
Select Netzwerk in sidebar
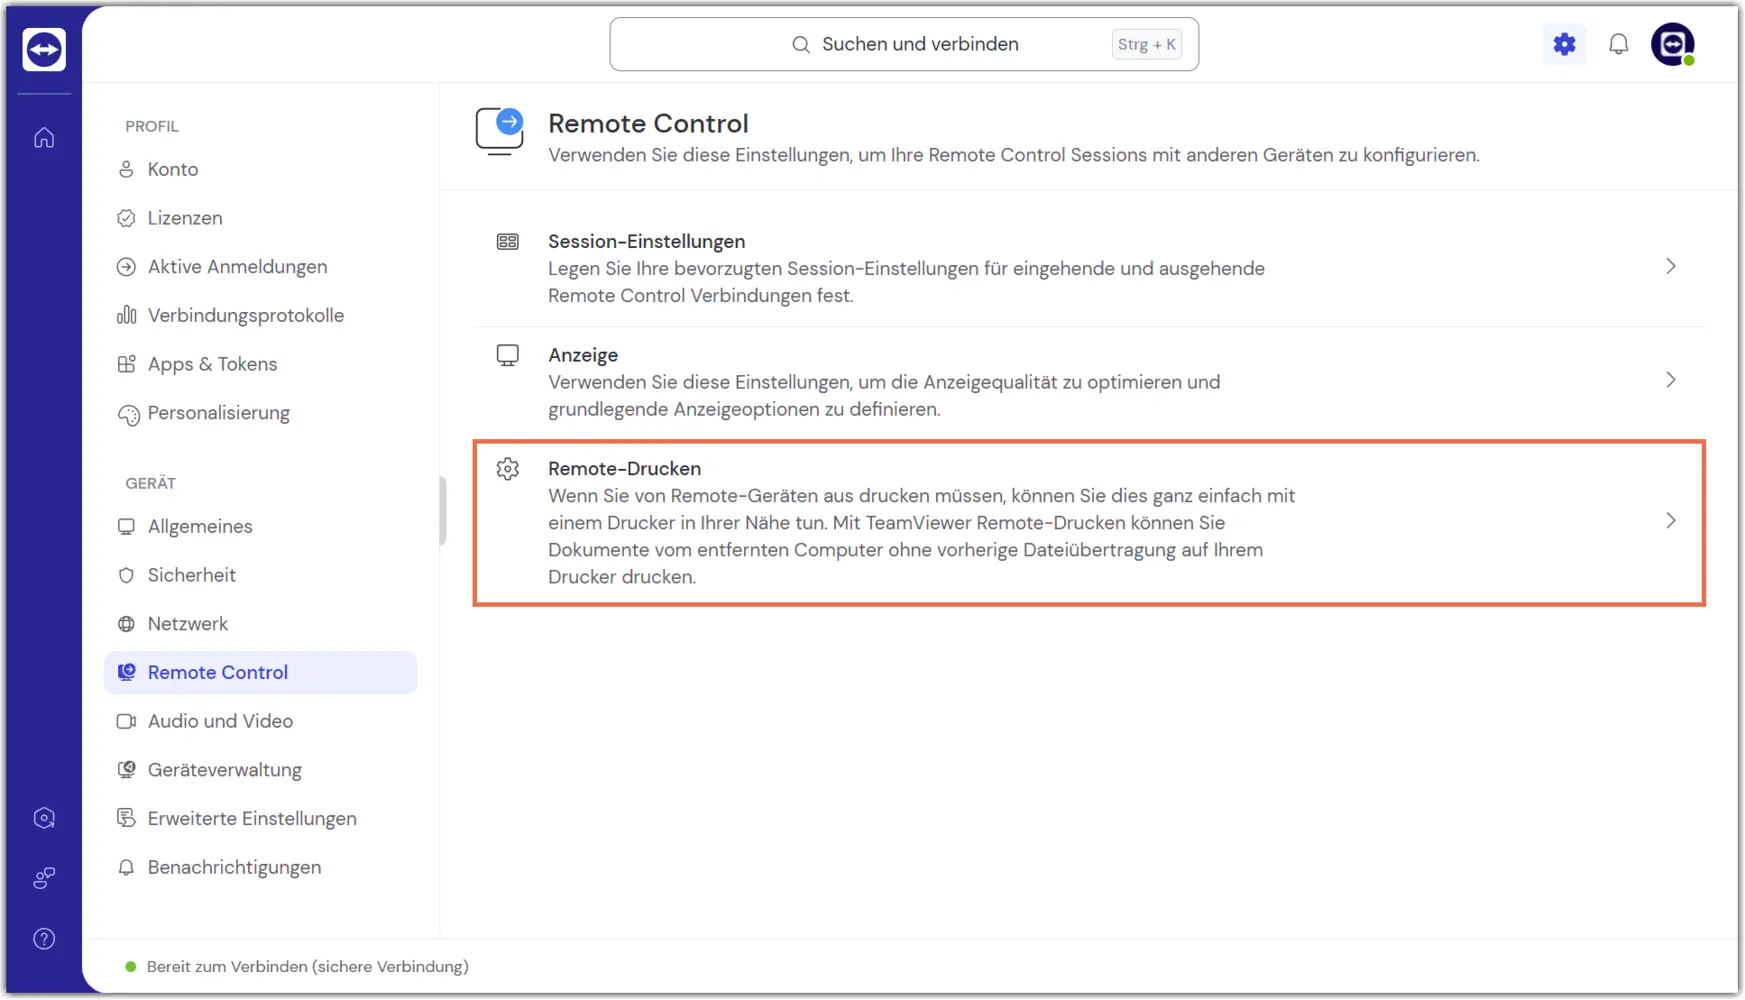(x=260, y=624)
